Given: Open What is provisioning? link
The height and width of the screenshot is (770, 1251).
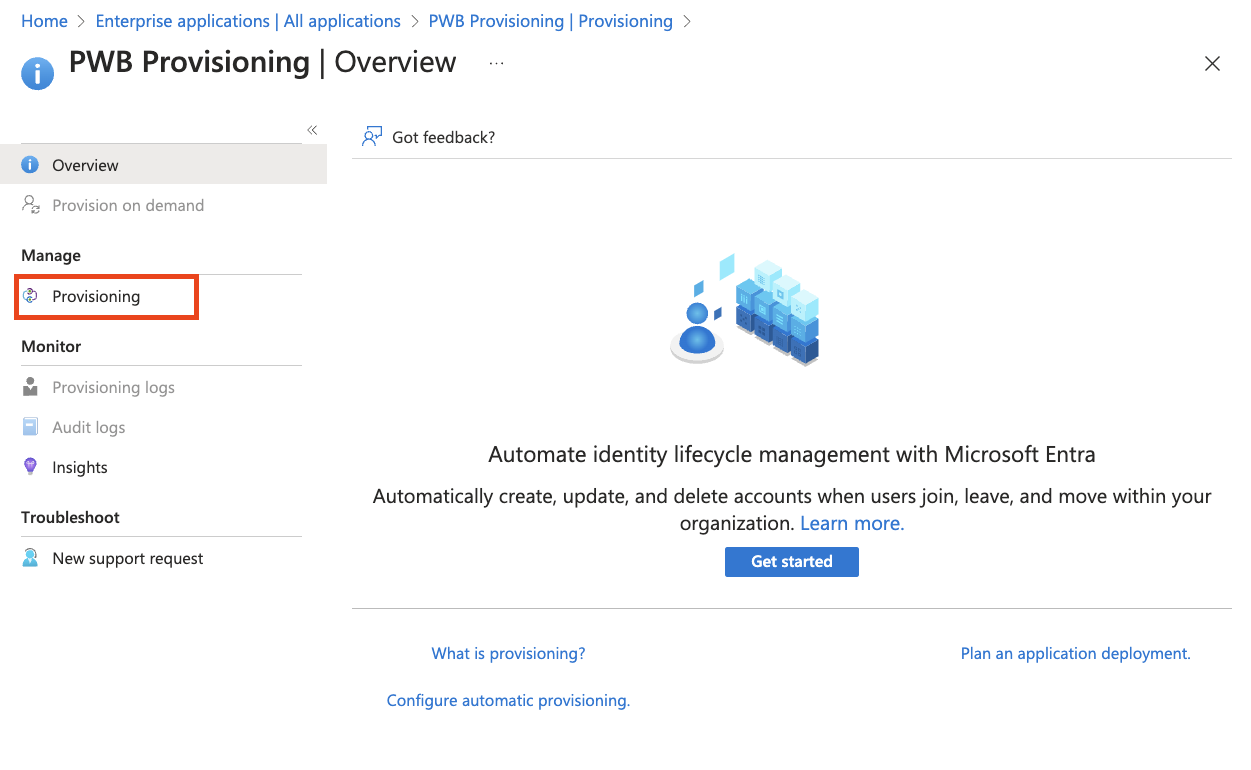Looking at the screenshot, I should [508, 653].
